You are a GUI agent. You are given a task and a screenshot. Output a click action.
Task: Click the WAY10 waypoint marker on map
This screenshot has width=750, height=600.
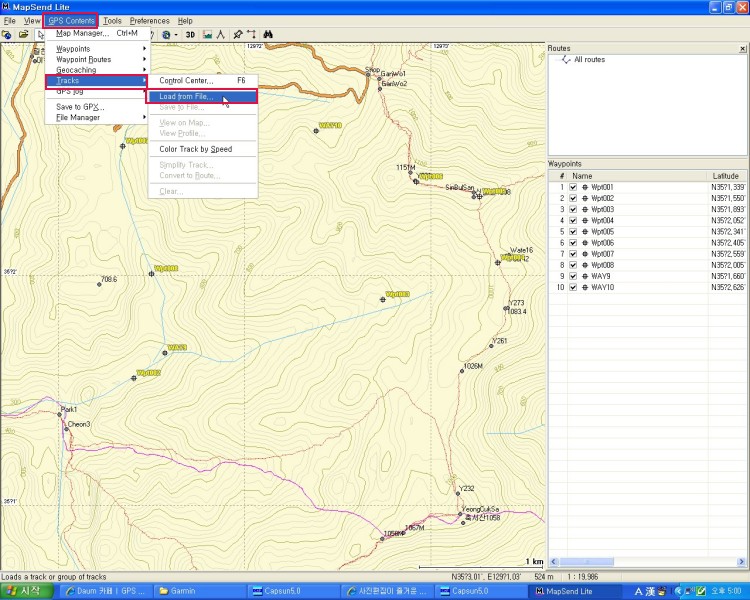click(316, 131)
